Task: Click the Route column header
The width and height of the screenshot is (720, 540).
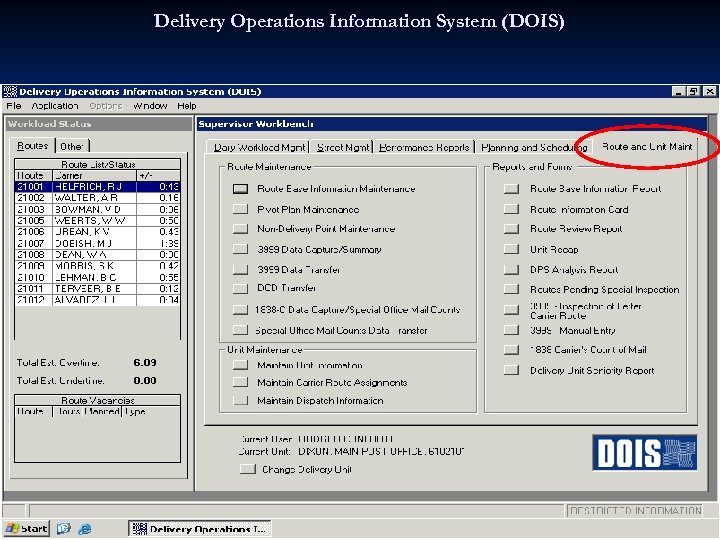Action: coord(34,175)
